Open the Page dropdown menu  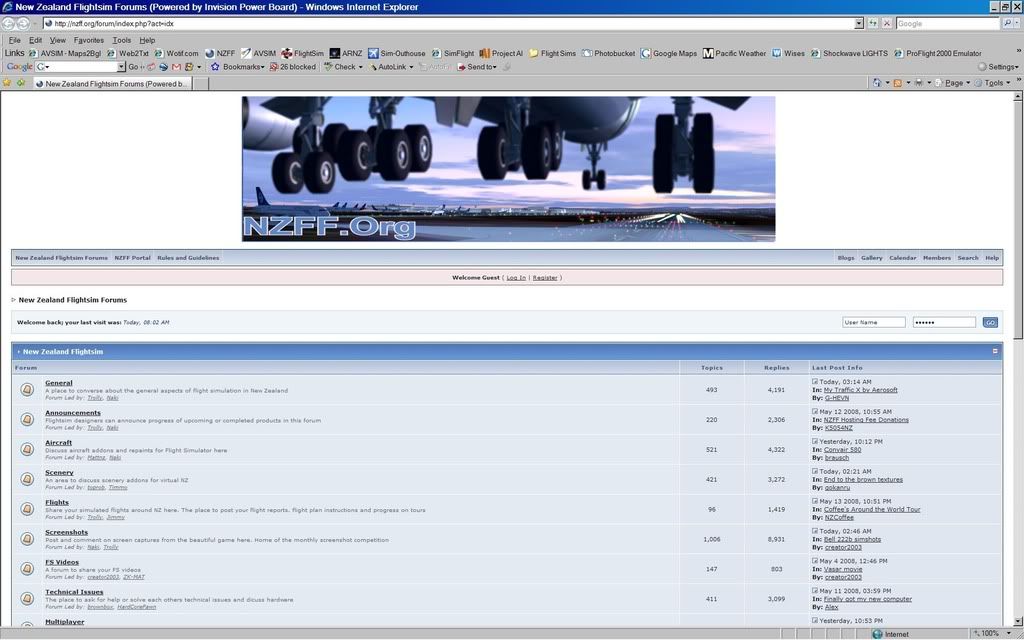pyautogui.click(x=953, y=83)
